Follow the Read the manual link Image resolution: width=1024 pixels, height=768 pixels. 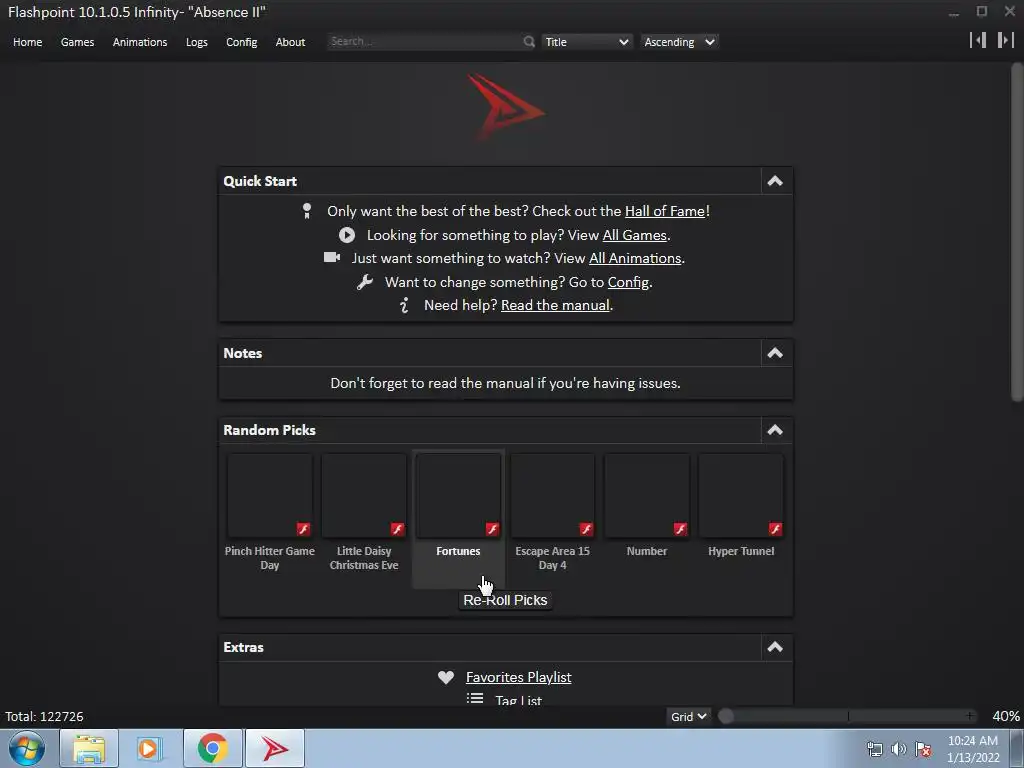coord(555,305)
